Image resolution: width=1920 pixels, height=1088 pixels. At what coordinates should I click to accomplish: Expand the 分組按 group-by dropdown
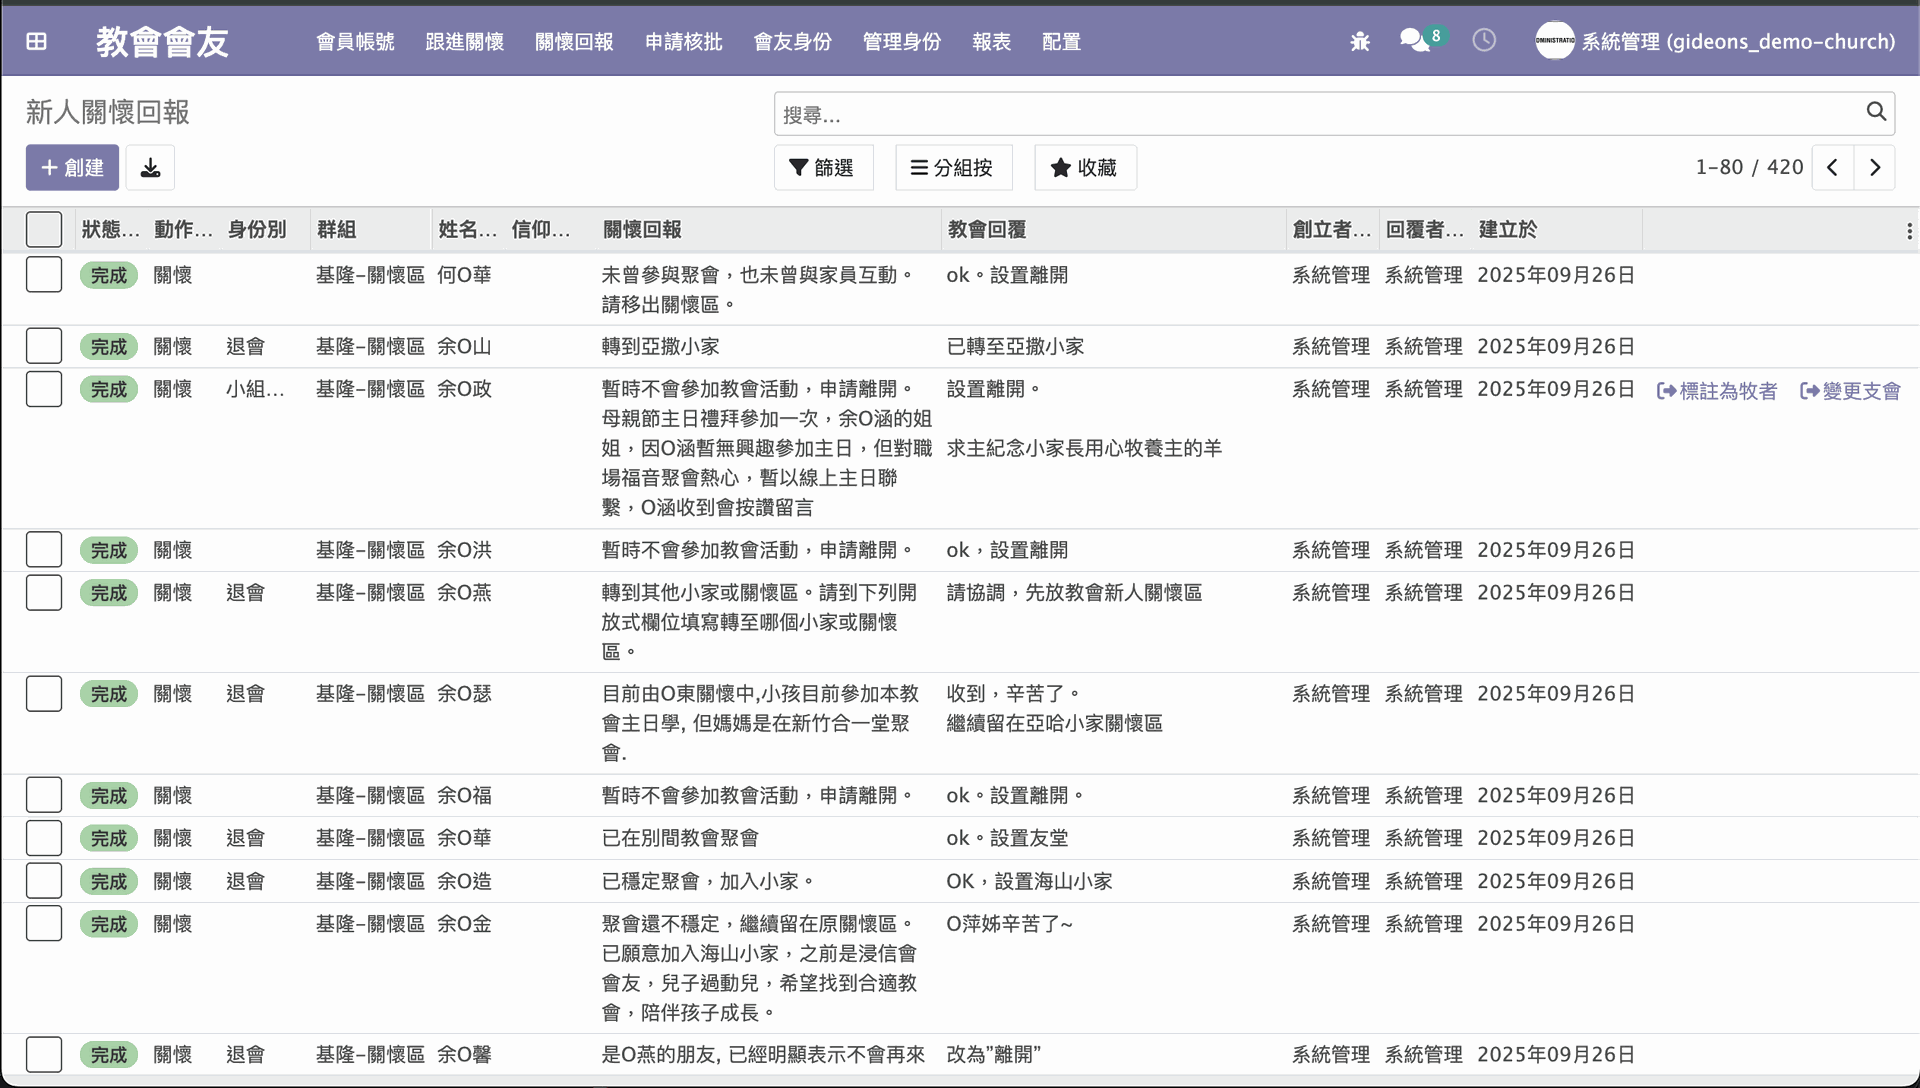click(x=953, y=167)
